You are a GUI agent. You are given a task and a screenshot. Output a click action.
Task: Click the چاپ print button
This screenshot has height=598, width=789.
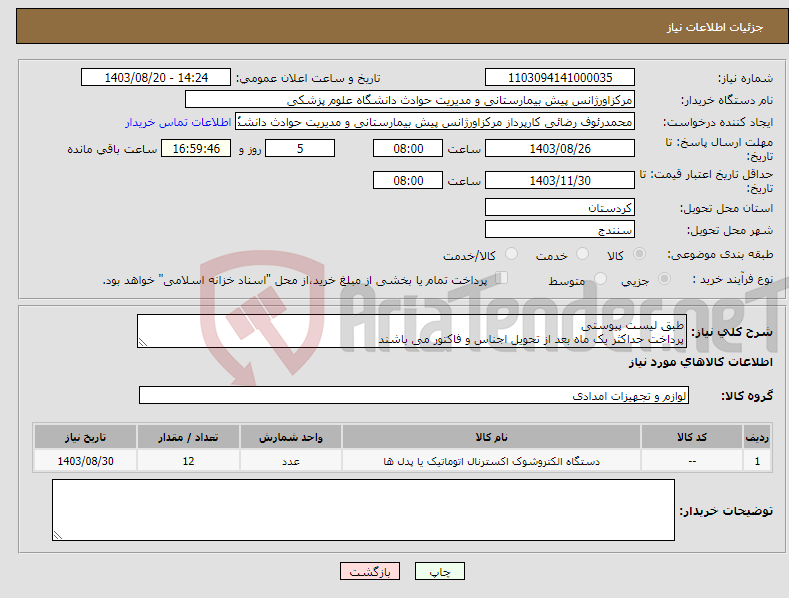point(440,571)
